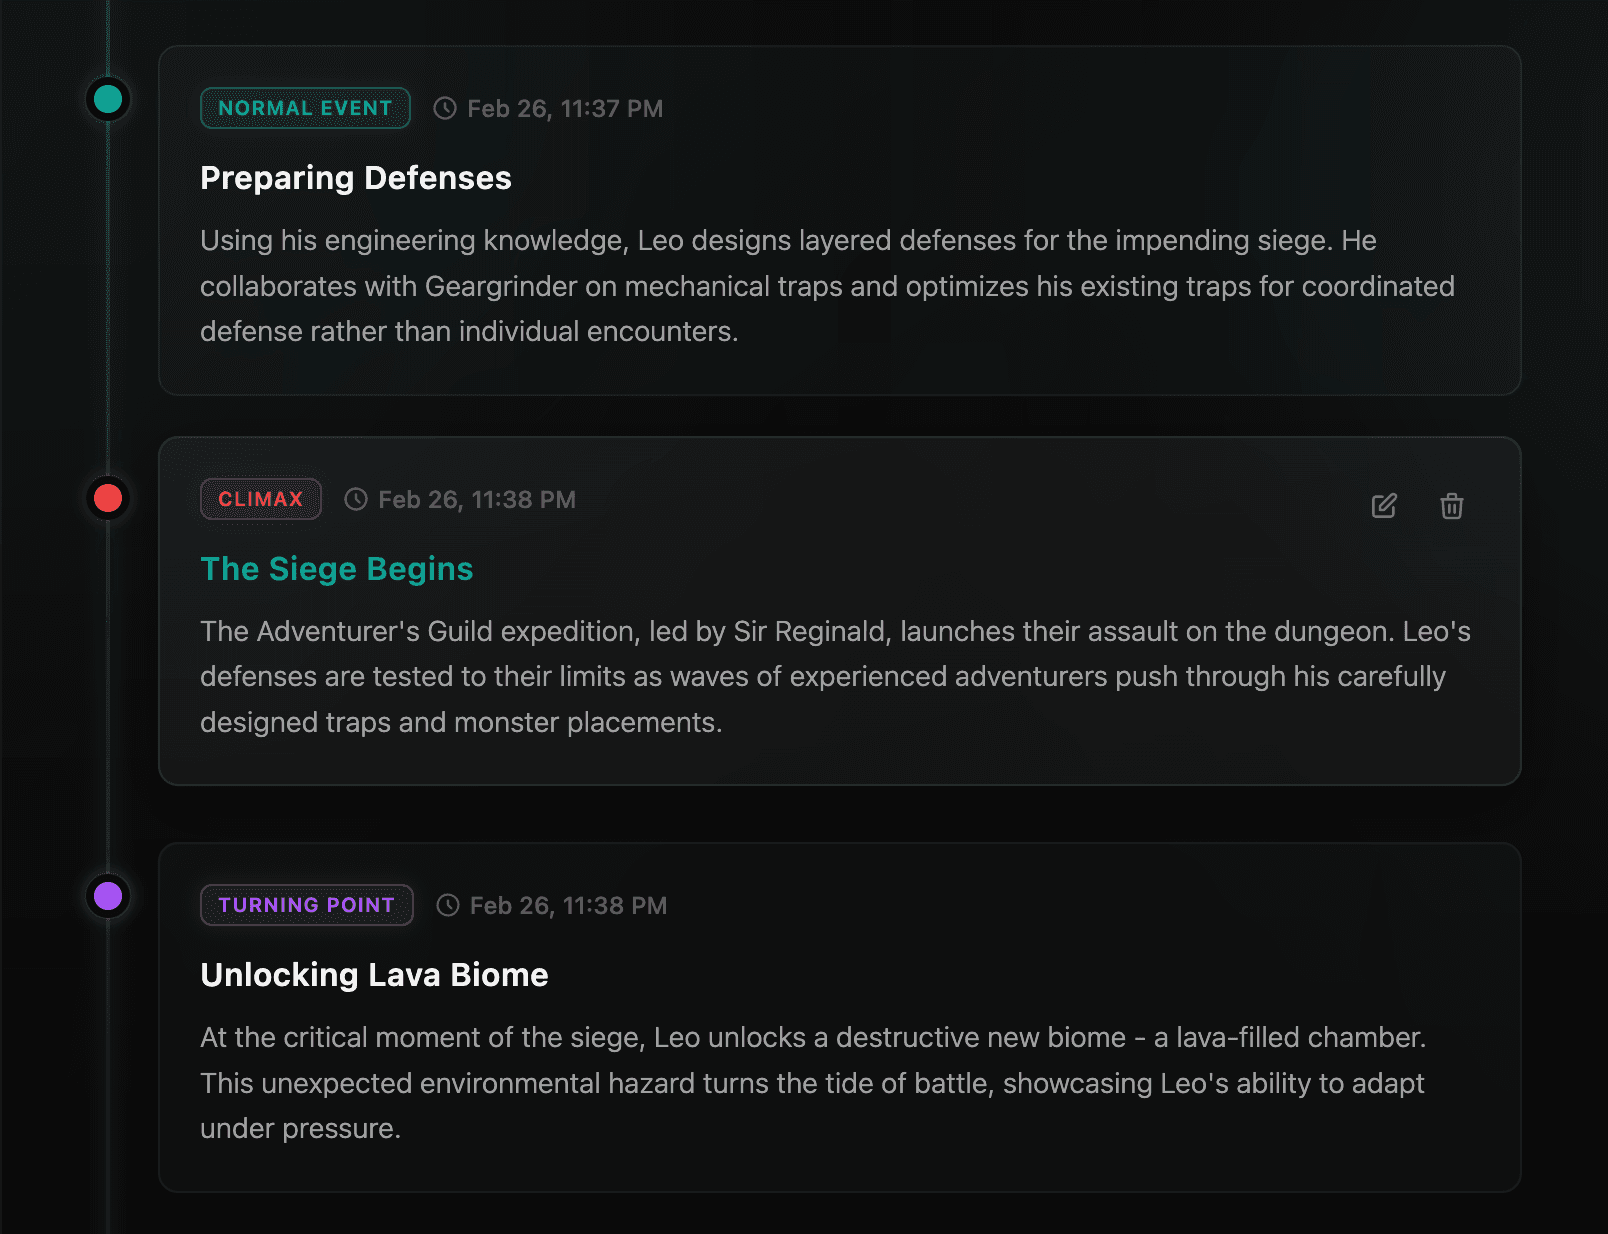This screenshot has width=1608, height=1234.
Task: Select the teal timeline marker dot
Action: click(x=108, y=99)
